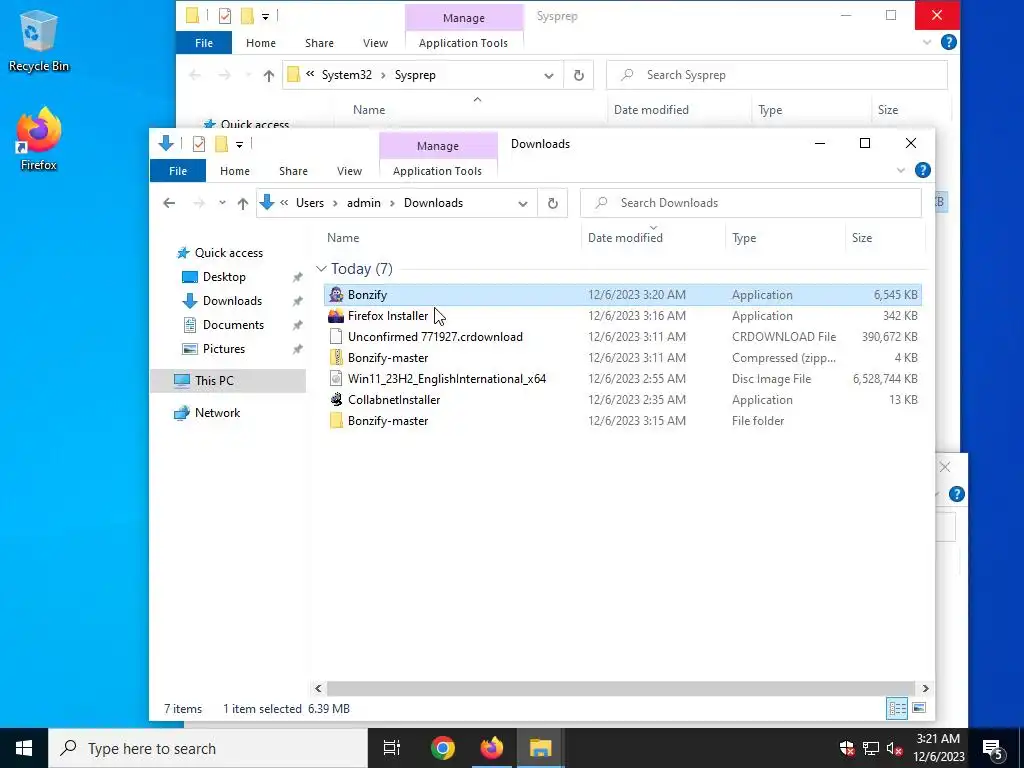This screenshot has height=768, width=1024.
Task: Sort by the Name column header
Action: [343, 238]
